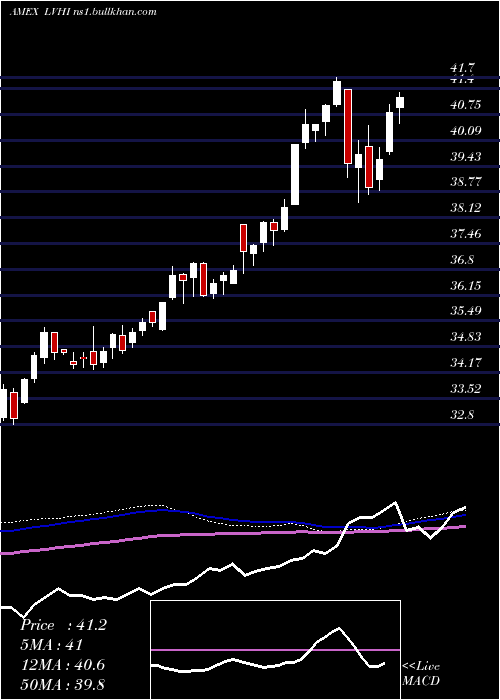
Task: Click the 40.75 price axis label
Action: (x=466, y=105)
